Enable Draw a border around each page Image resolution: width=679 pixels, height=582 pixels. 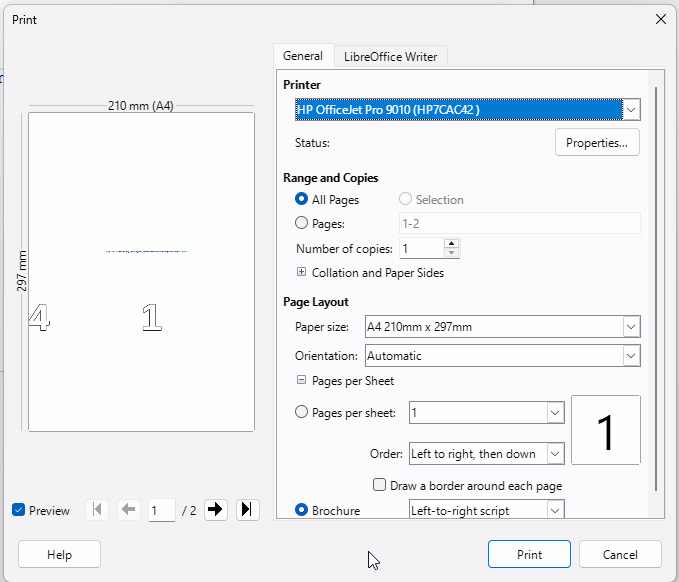[x=380, y=486]
